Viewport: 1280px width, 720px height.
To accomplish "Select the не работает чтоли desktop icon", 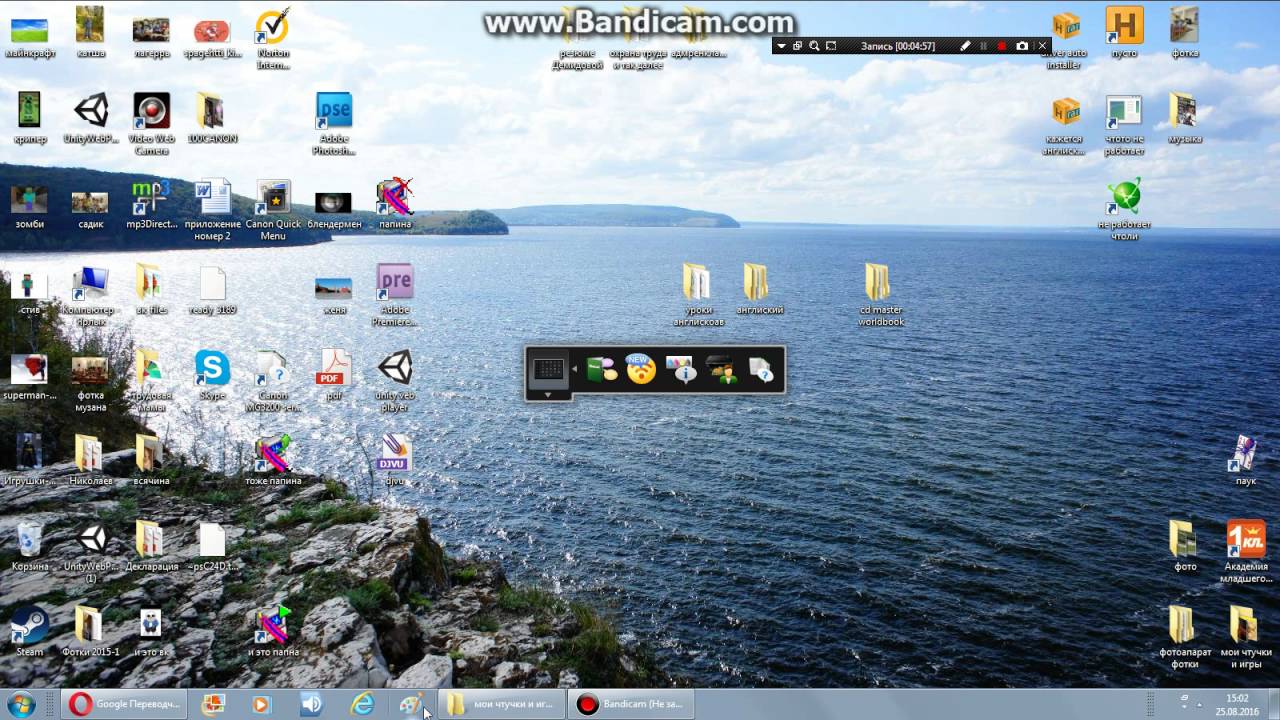I will (x=1125, y=209).
